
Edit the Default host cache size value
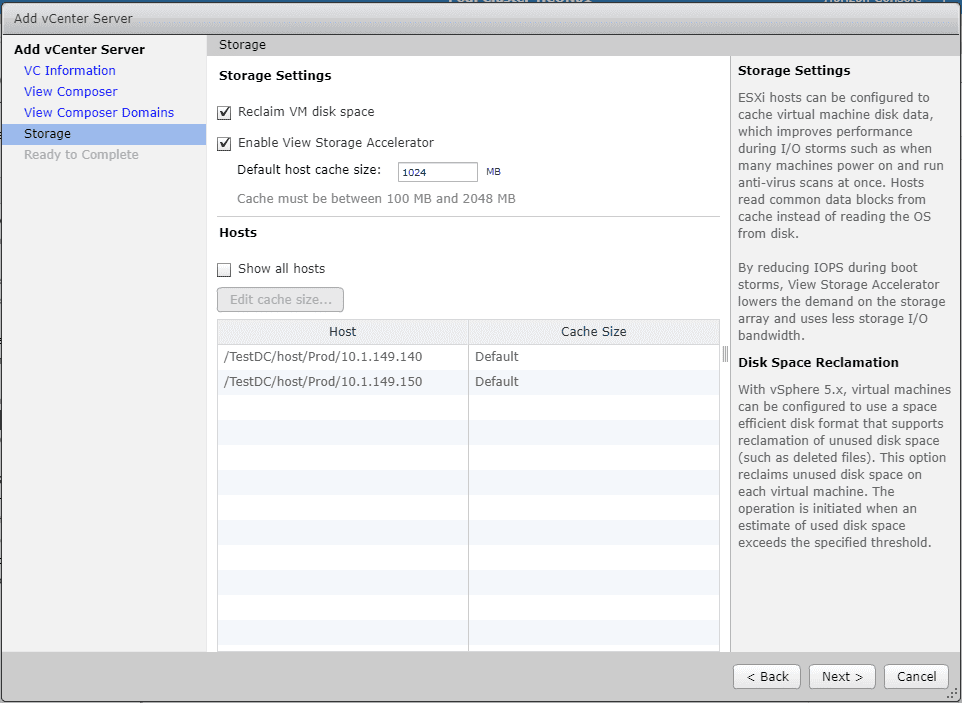437,171
